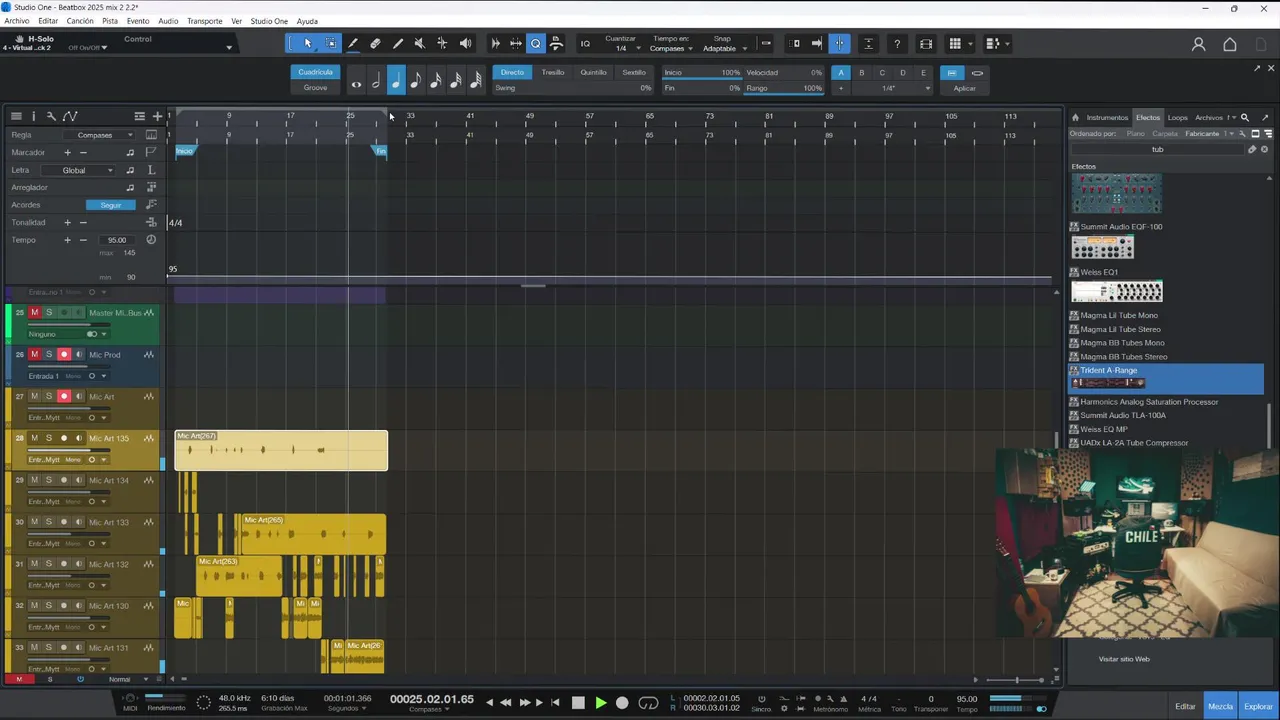Switch quantize mode to Groove
1280x720 pixels.
315,87
